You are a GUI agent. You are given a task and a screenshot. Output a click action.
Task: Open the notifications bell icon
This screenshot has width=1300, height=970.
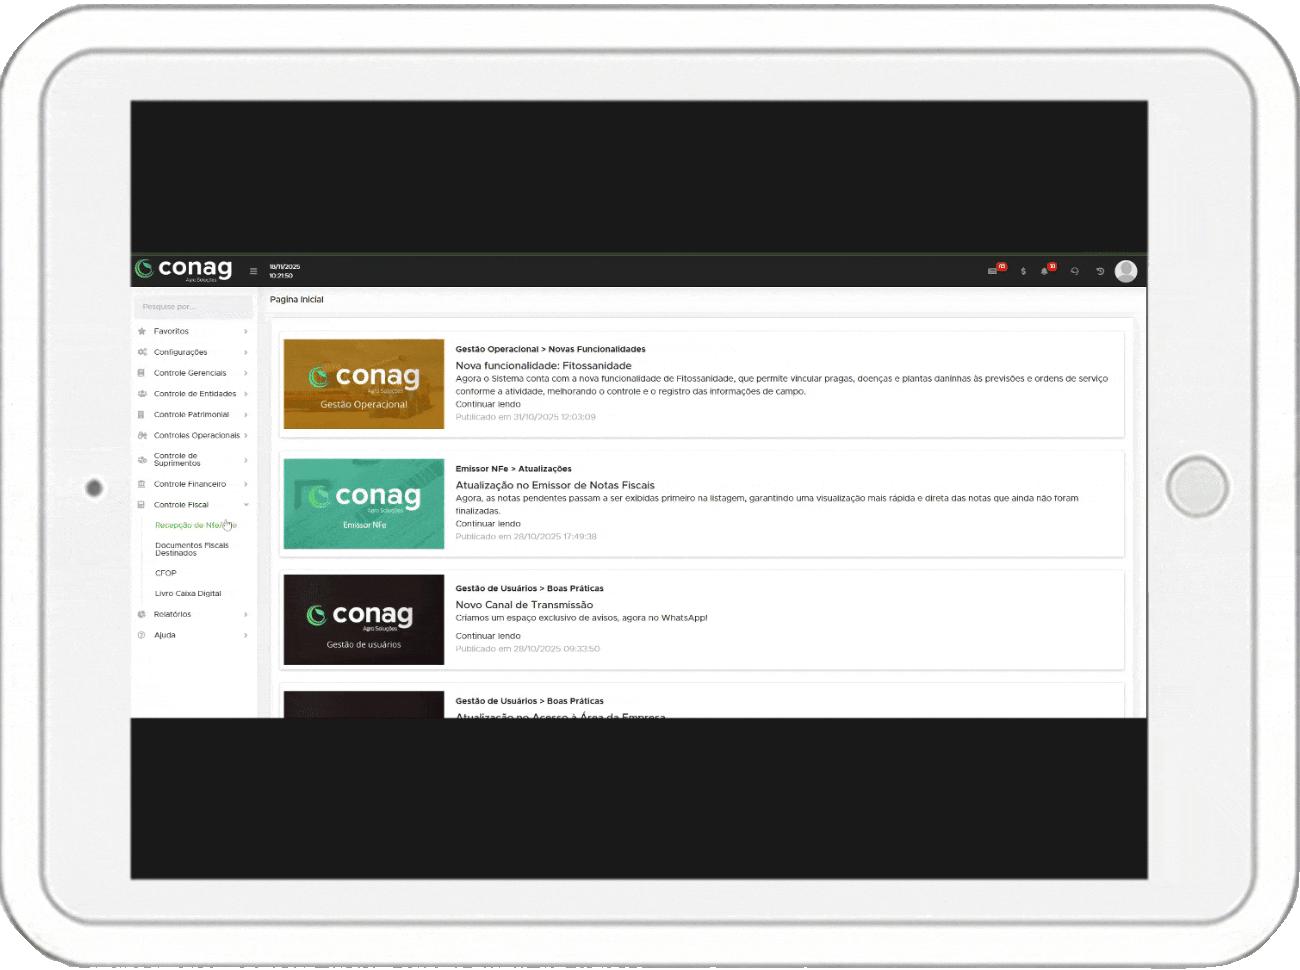[1045, 271]
